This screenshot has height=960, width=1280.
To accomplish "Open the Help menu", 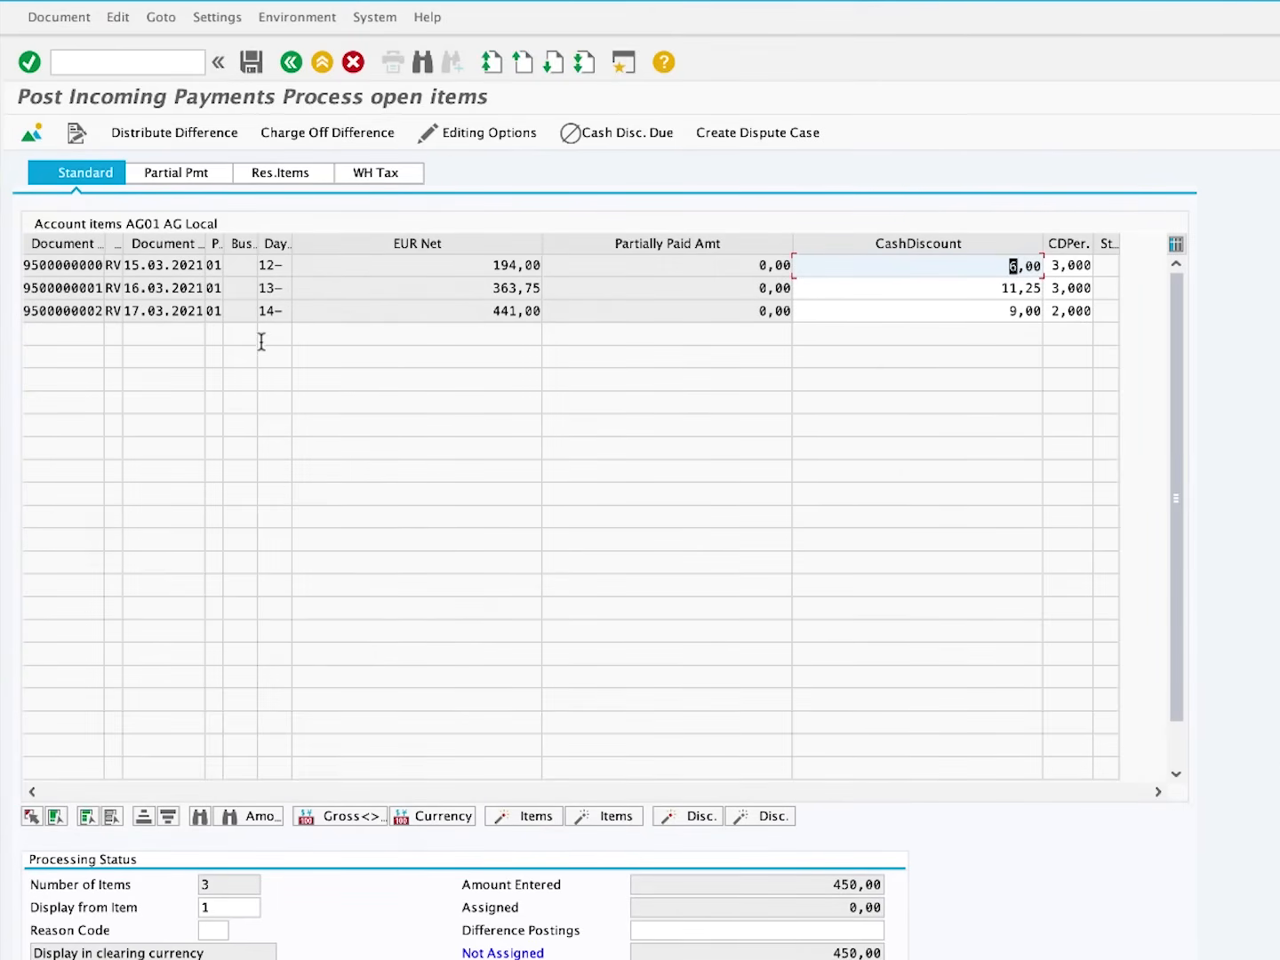I will (427, 17).
